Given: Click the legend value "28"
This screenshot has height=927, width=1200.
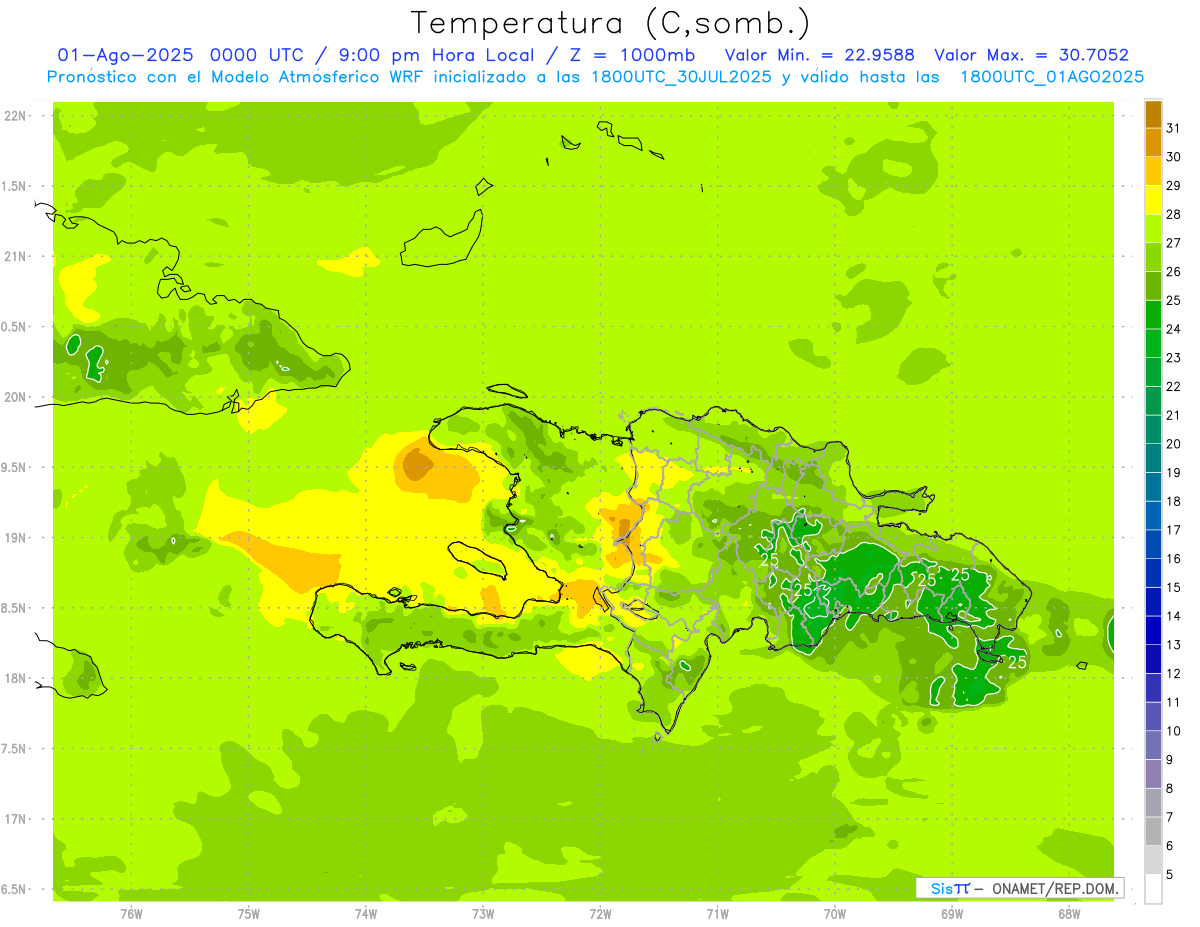Looking at the screenshot, I should click(x=1173, y=214).
